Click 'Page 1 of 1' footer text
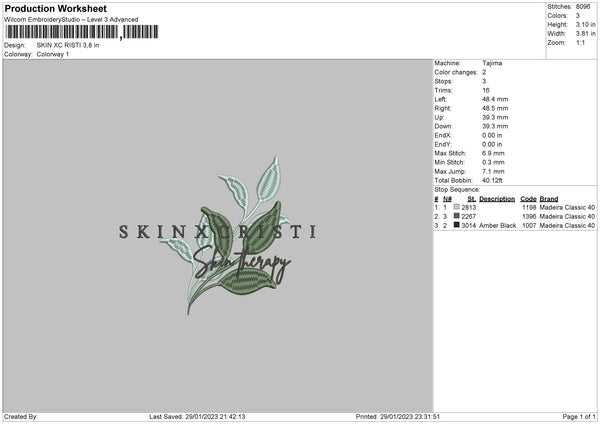 (x=579, y=416)
